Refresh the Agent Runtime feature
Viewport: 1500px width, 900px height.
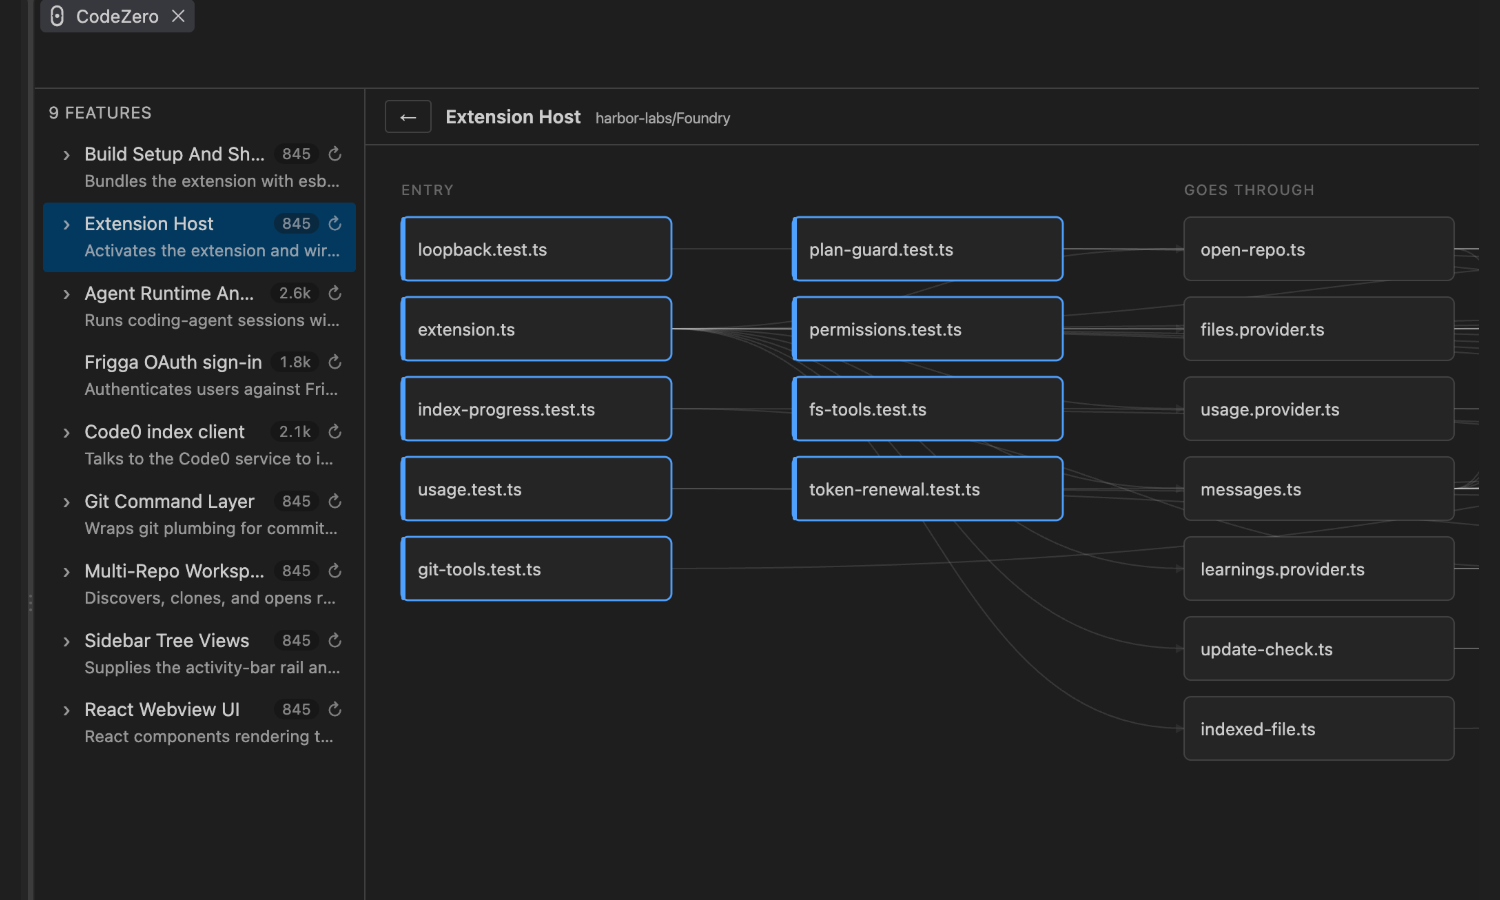click(335, 293)
